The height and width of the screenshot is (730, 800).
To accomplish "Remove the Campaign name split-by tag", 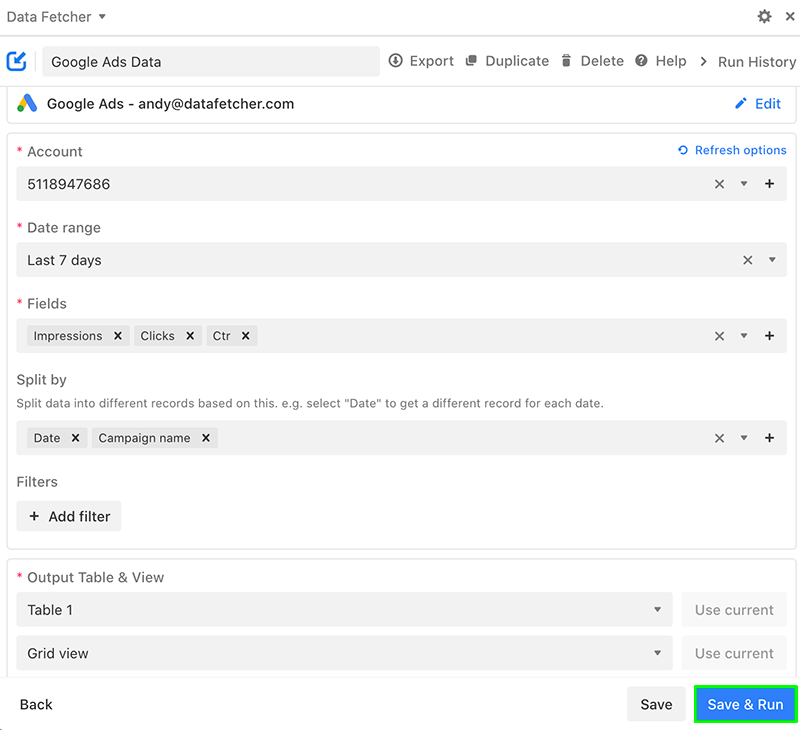I will 206,438.
